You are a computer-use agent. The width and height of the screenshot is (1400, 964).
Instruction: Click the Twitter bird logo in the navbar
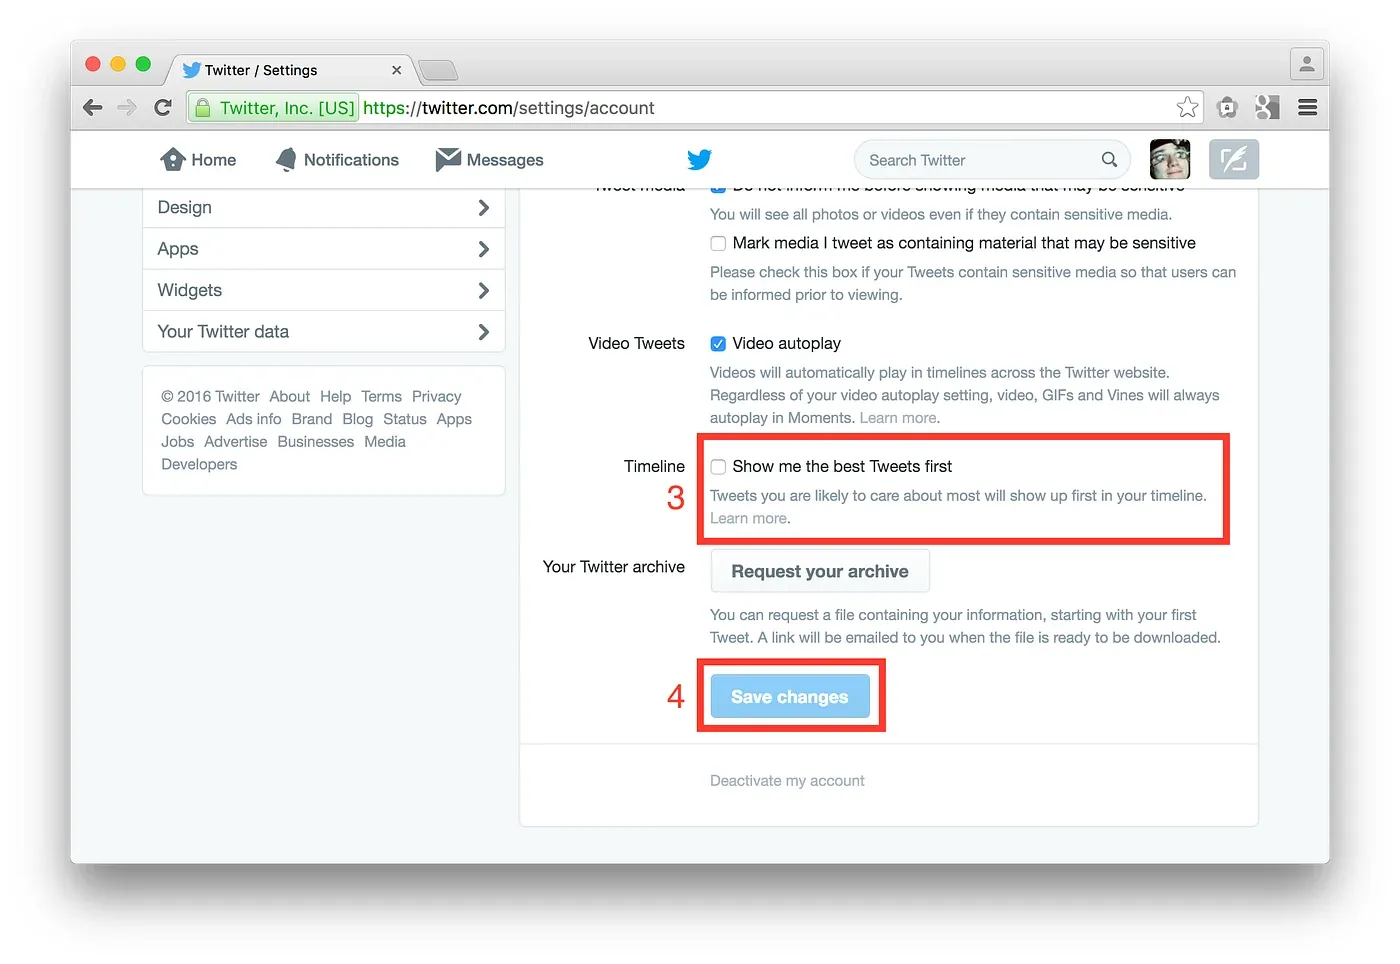coord(699,159)
